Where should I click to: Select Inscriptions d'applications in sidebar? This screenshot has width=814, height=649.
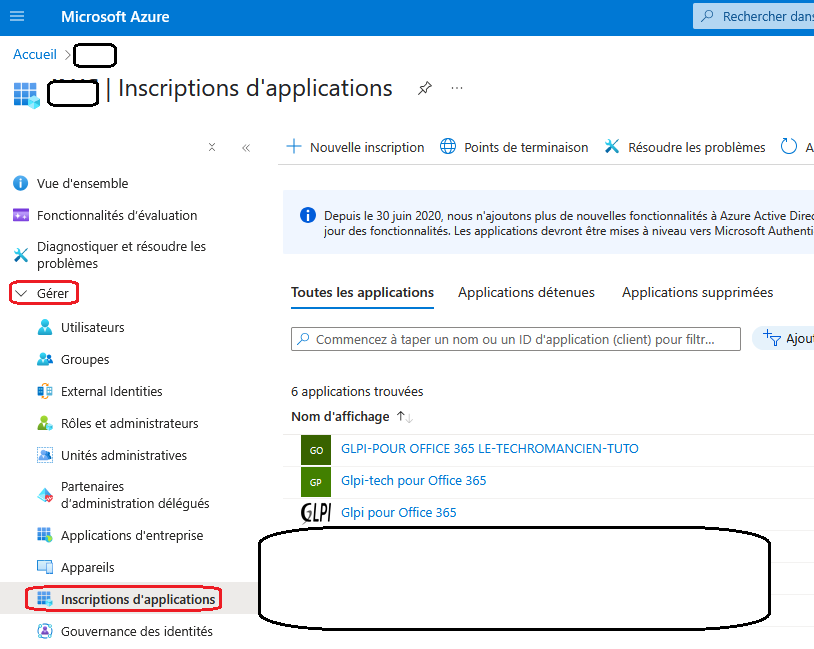pos(138,599)
